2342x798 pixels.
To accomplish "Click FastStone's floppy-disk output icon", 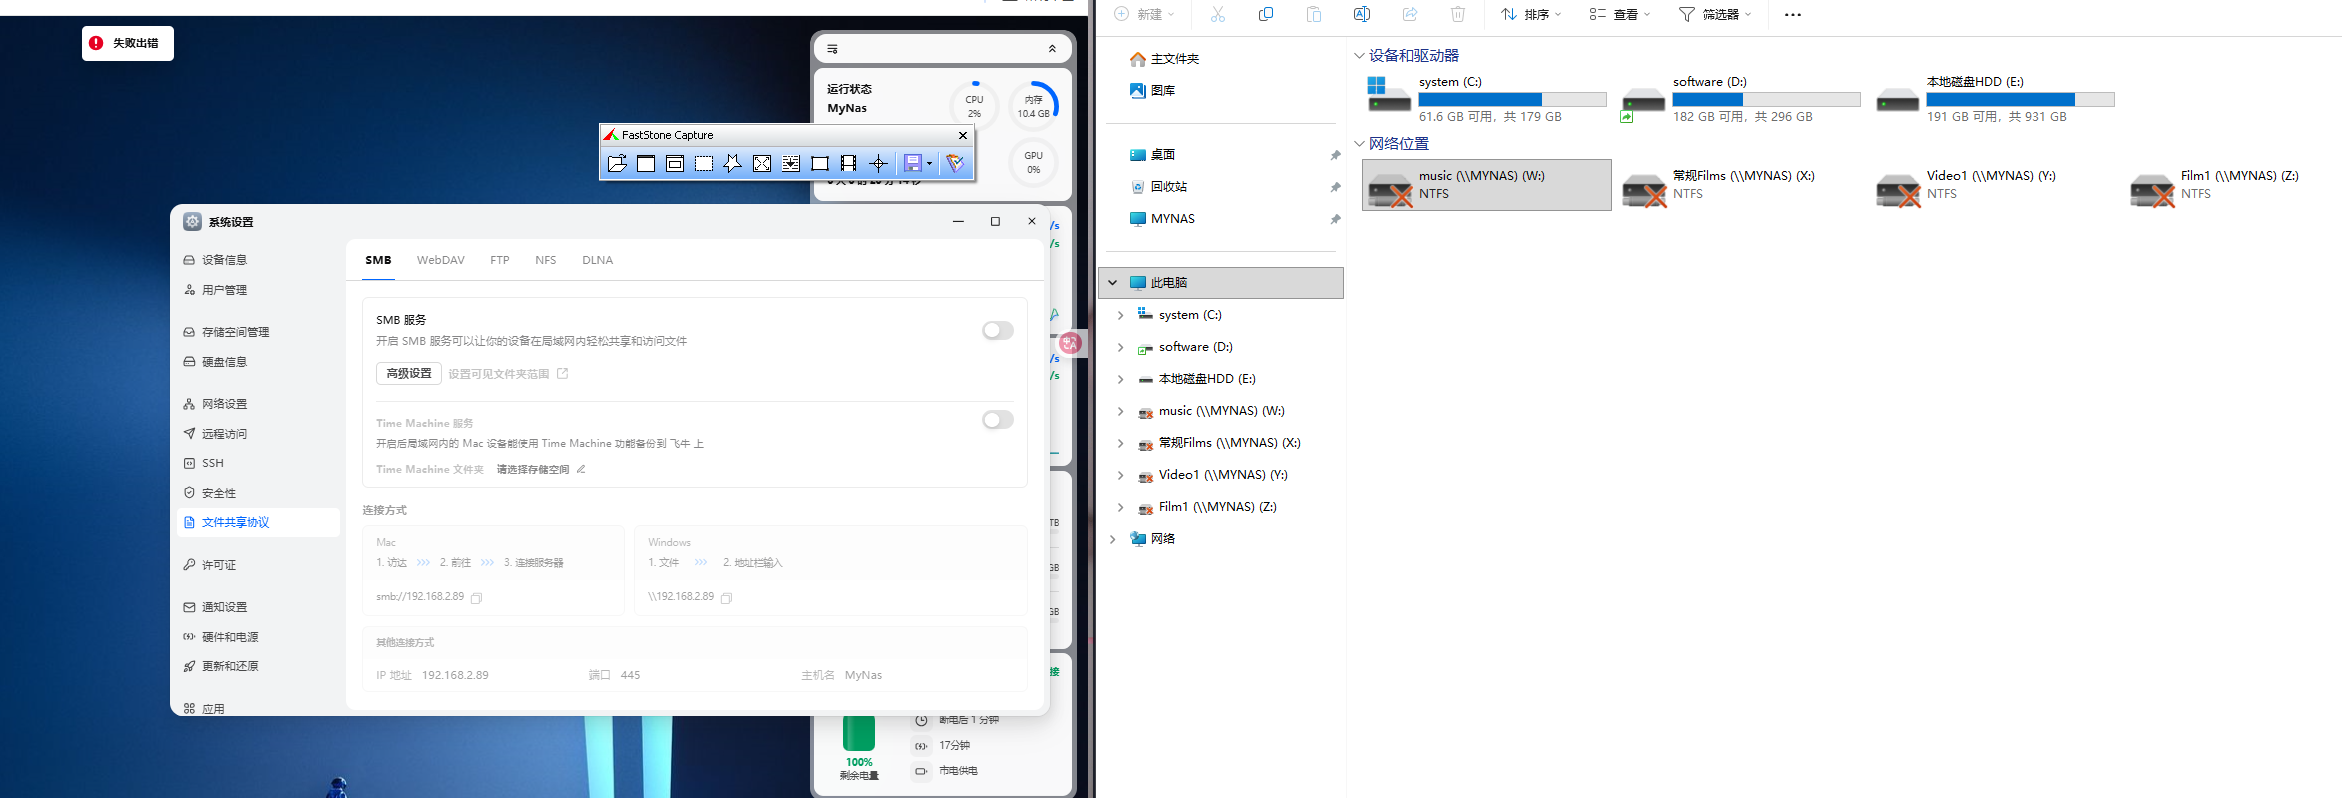I will [x=912, y=163].
